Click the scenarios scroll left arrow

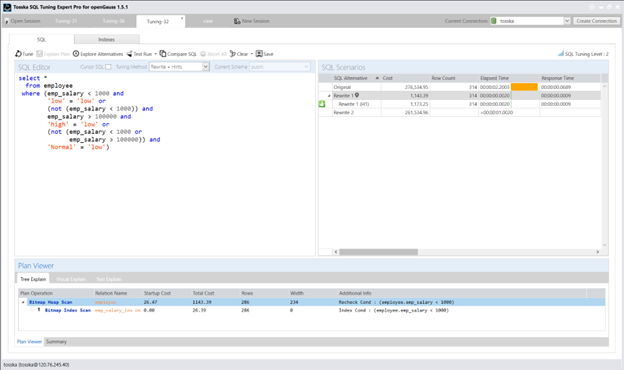[336, 252]
